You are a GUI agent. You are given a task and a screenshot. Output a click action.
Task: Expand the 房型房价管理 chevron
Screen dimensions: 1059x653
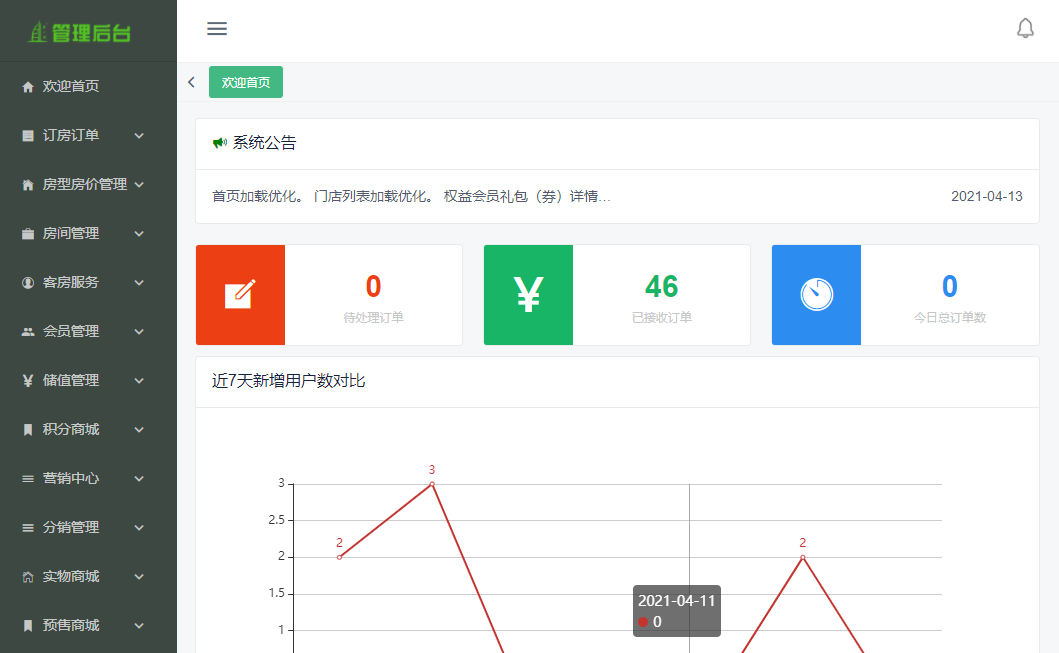click(139, 184)
